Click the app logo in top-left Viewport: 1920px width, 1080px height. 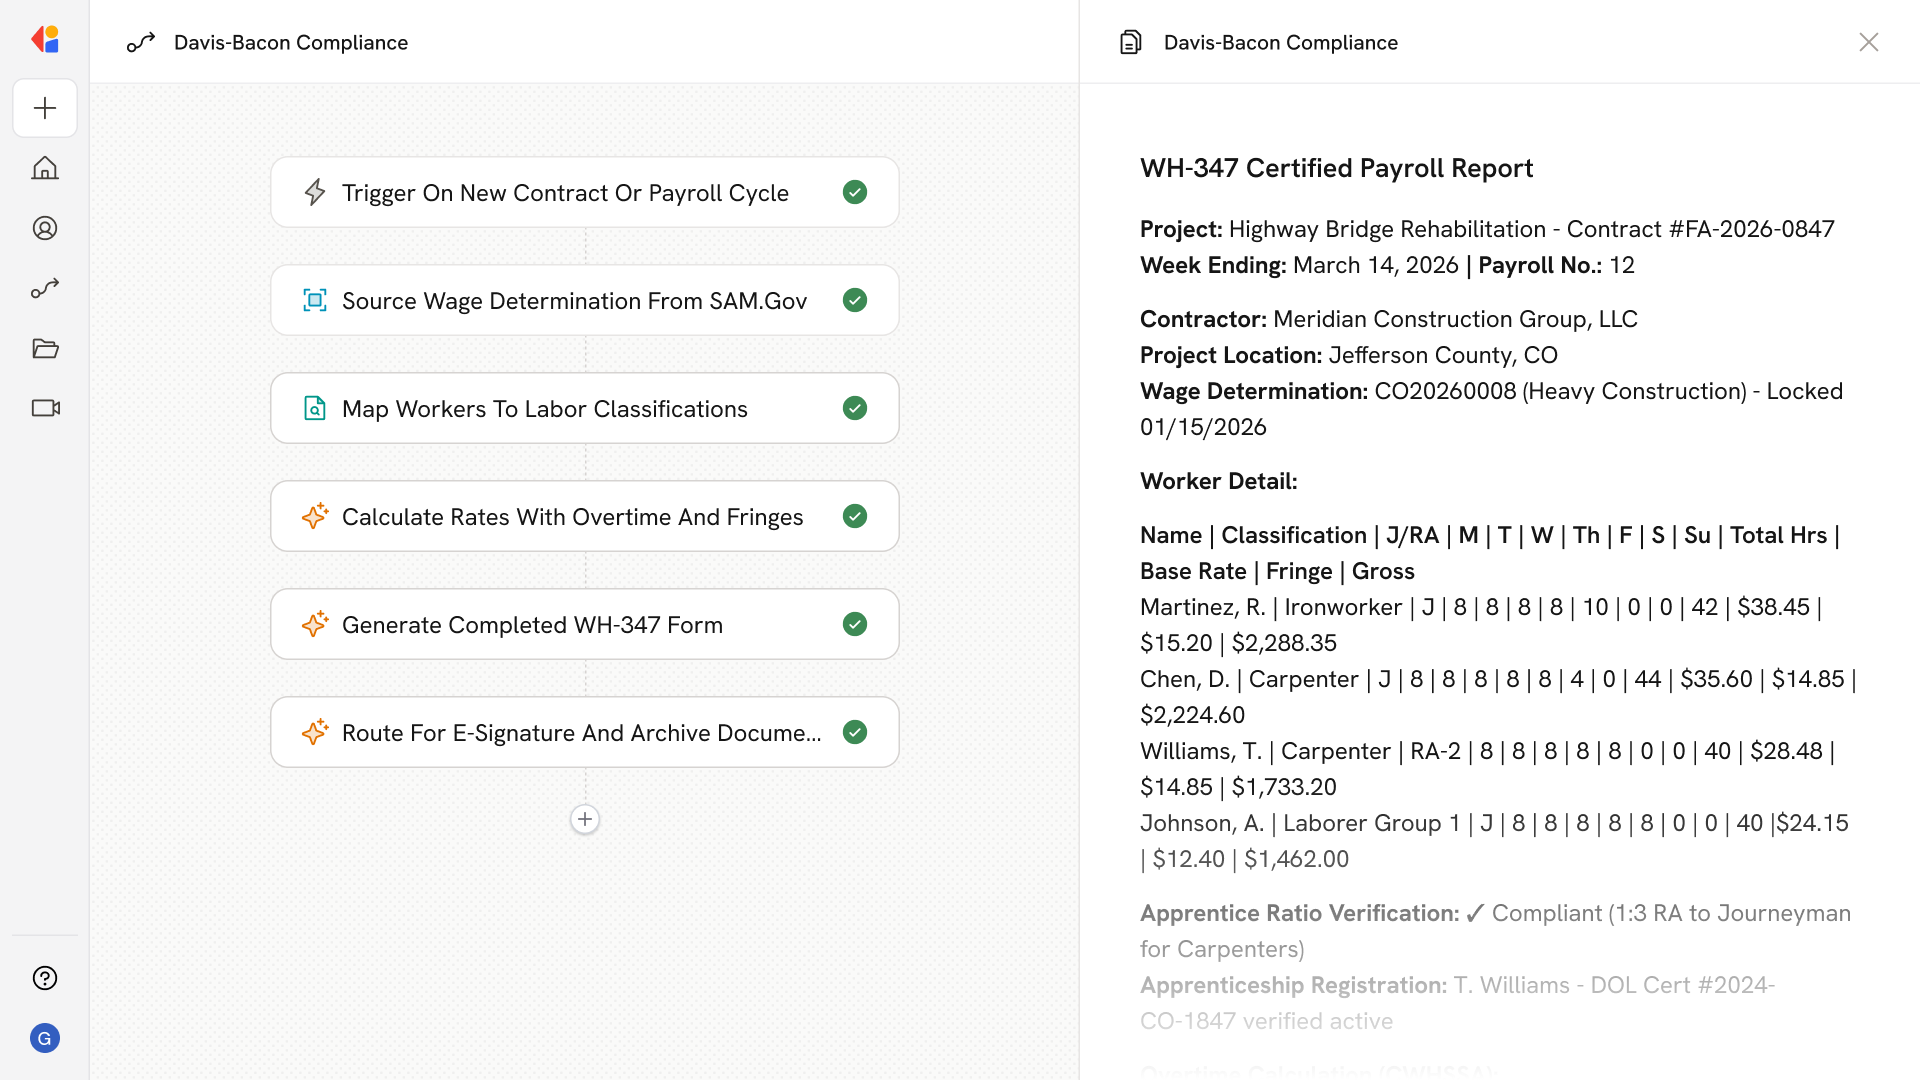click(x=45, y=40)
